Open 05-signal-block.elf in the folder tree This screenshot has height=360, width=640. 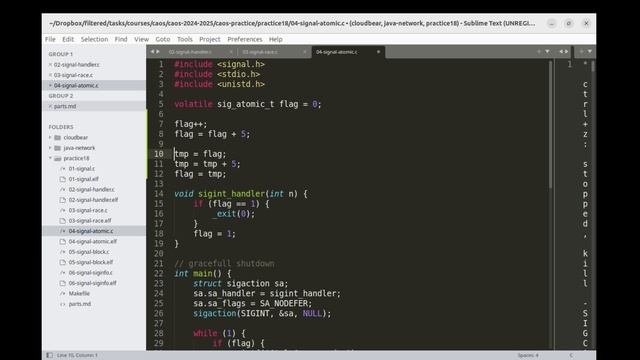pos(91,262)
